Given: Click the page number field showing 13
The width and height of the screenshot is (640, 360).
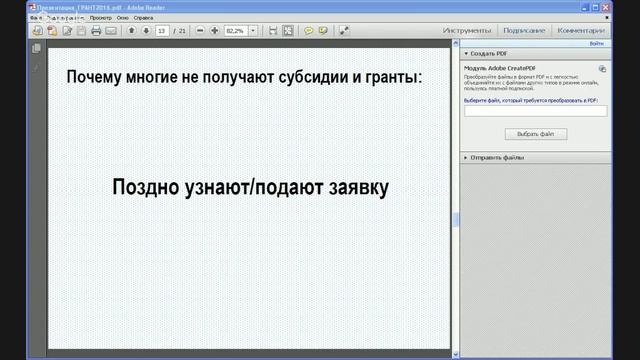Looking at the screenshot, I should click(162, 31).
